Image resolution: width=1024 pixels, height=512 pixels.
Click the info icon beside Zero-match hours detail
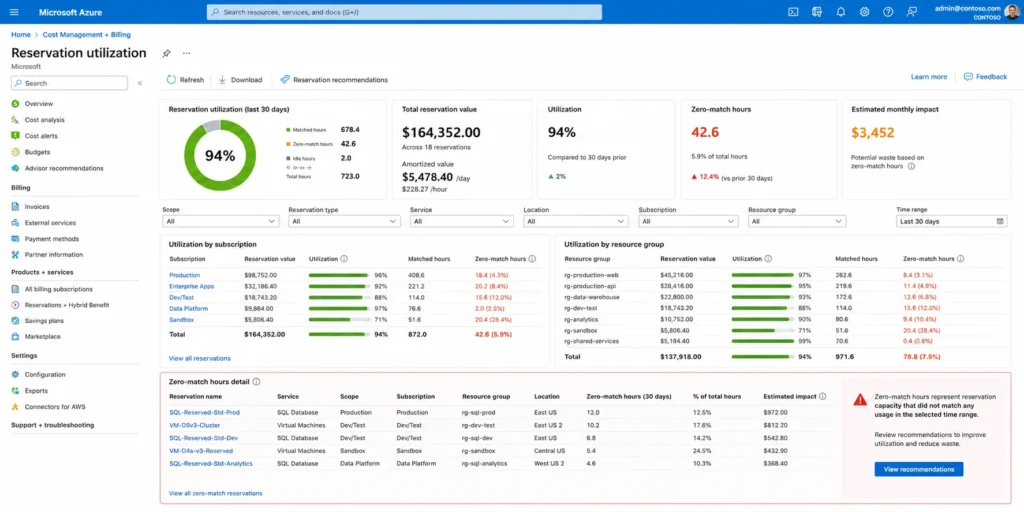[256, 381]
